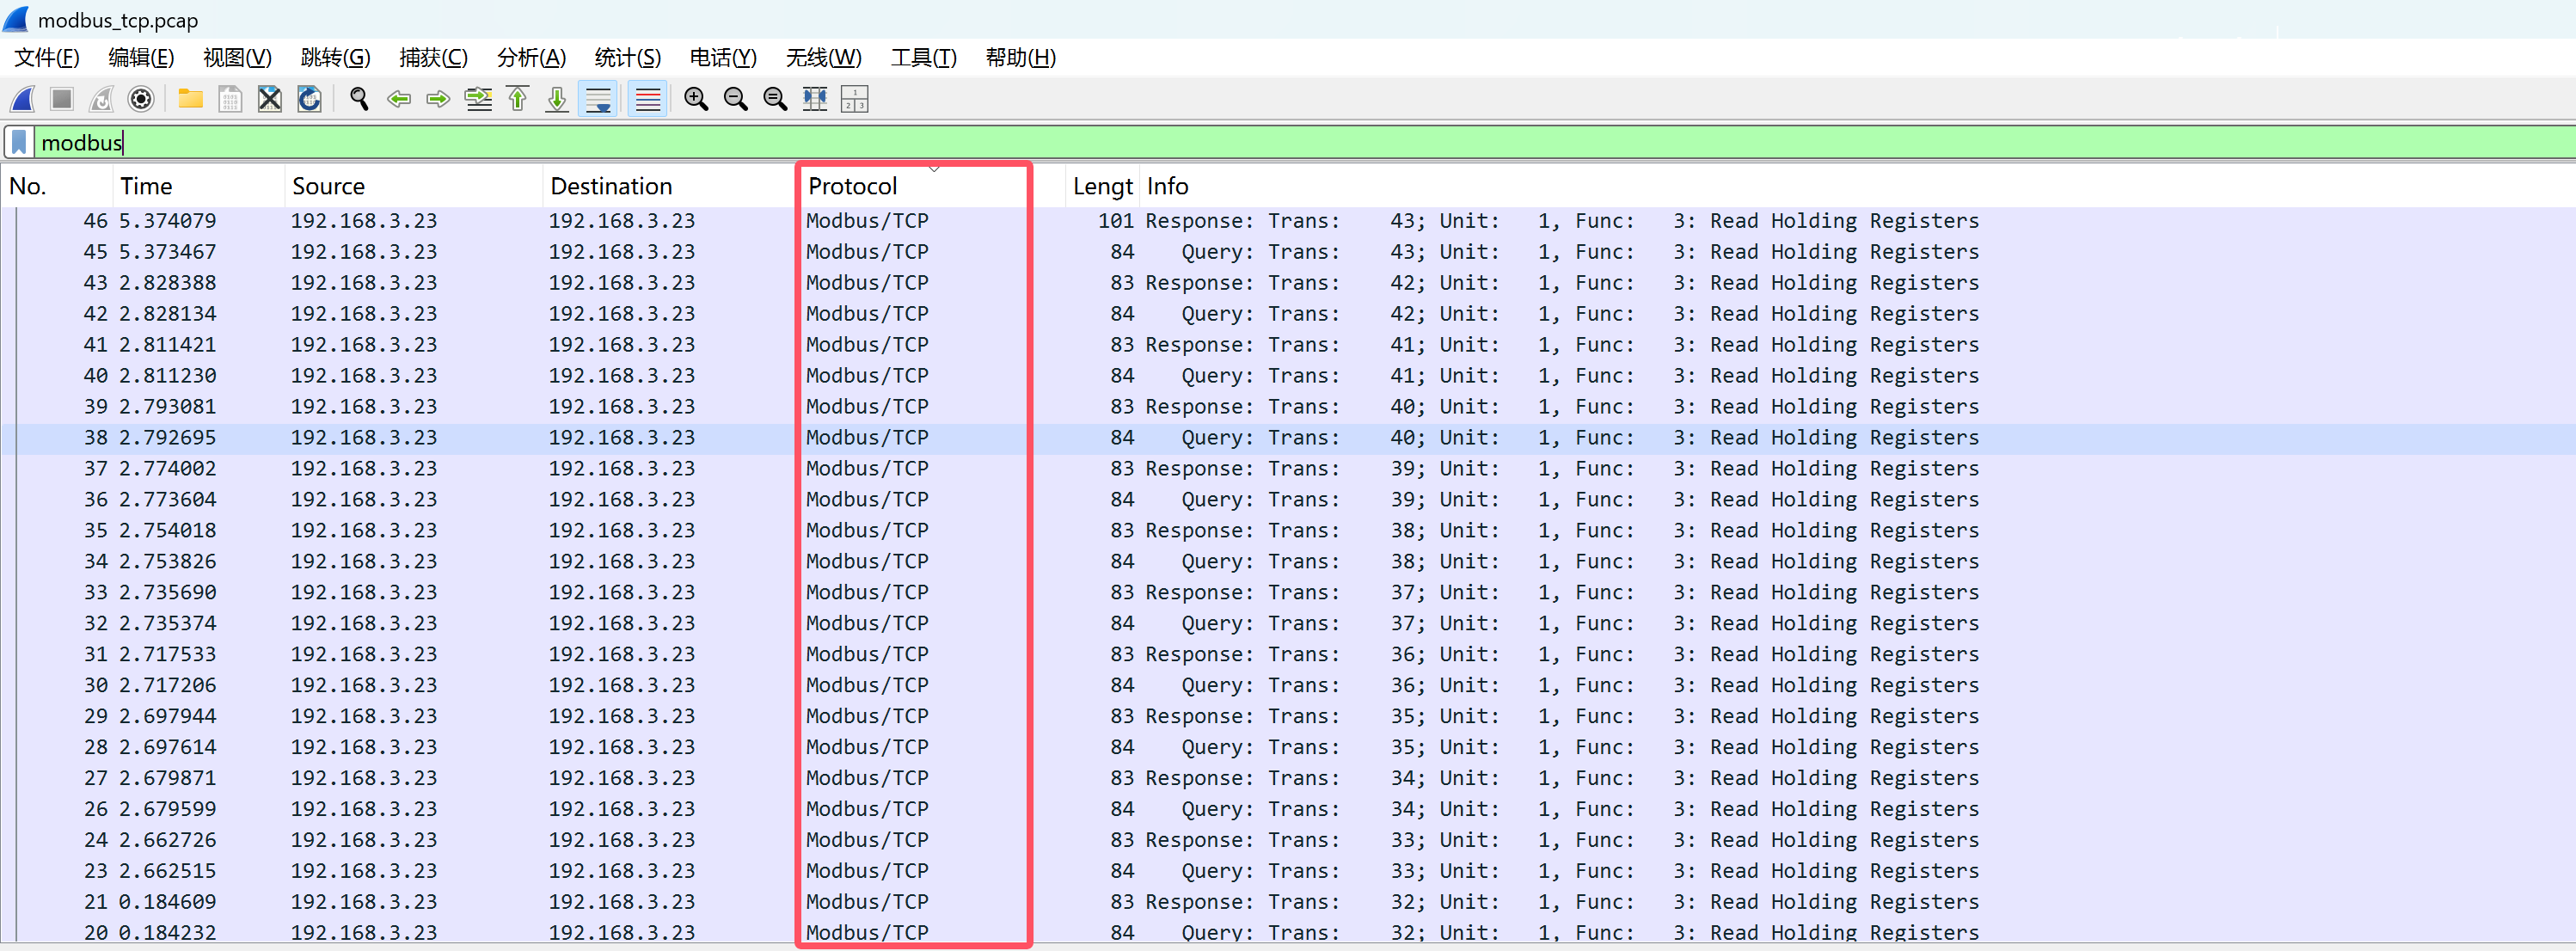Reload this capture file
Image resolution: width=2576 pixels, height=951 pixels.
coord(310,99)
